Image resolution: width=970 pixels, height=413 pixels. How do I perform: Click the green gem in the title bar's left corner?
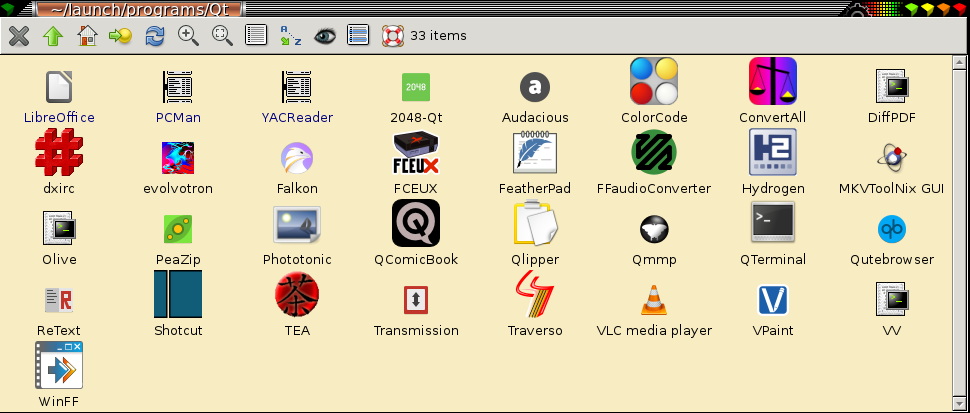[7, 8]
